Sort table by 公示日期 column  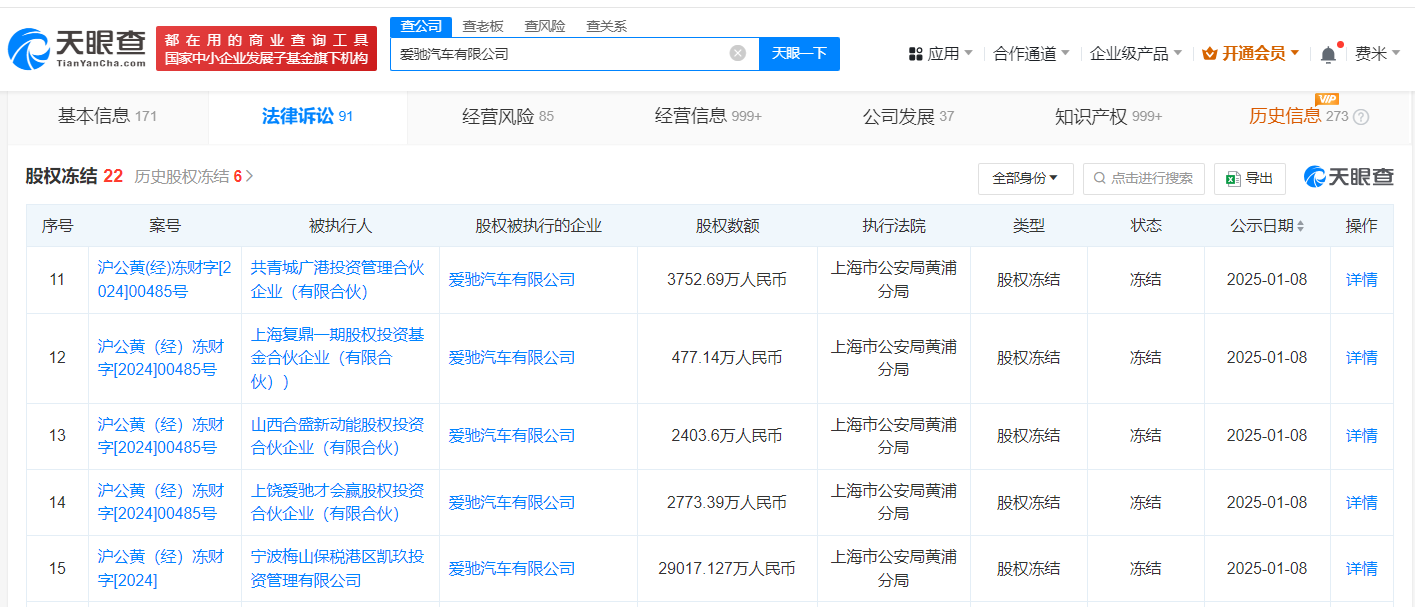1300,226
